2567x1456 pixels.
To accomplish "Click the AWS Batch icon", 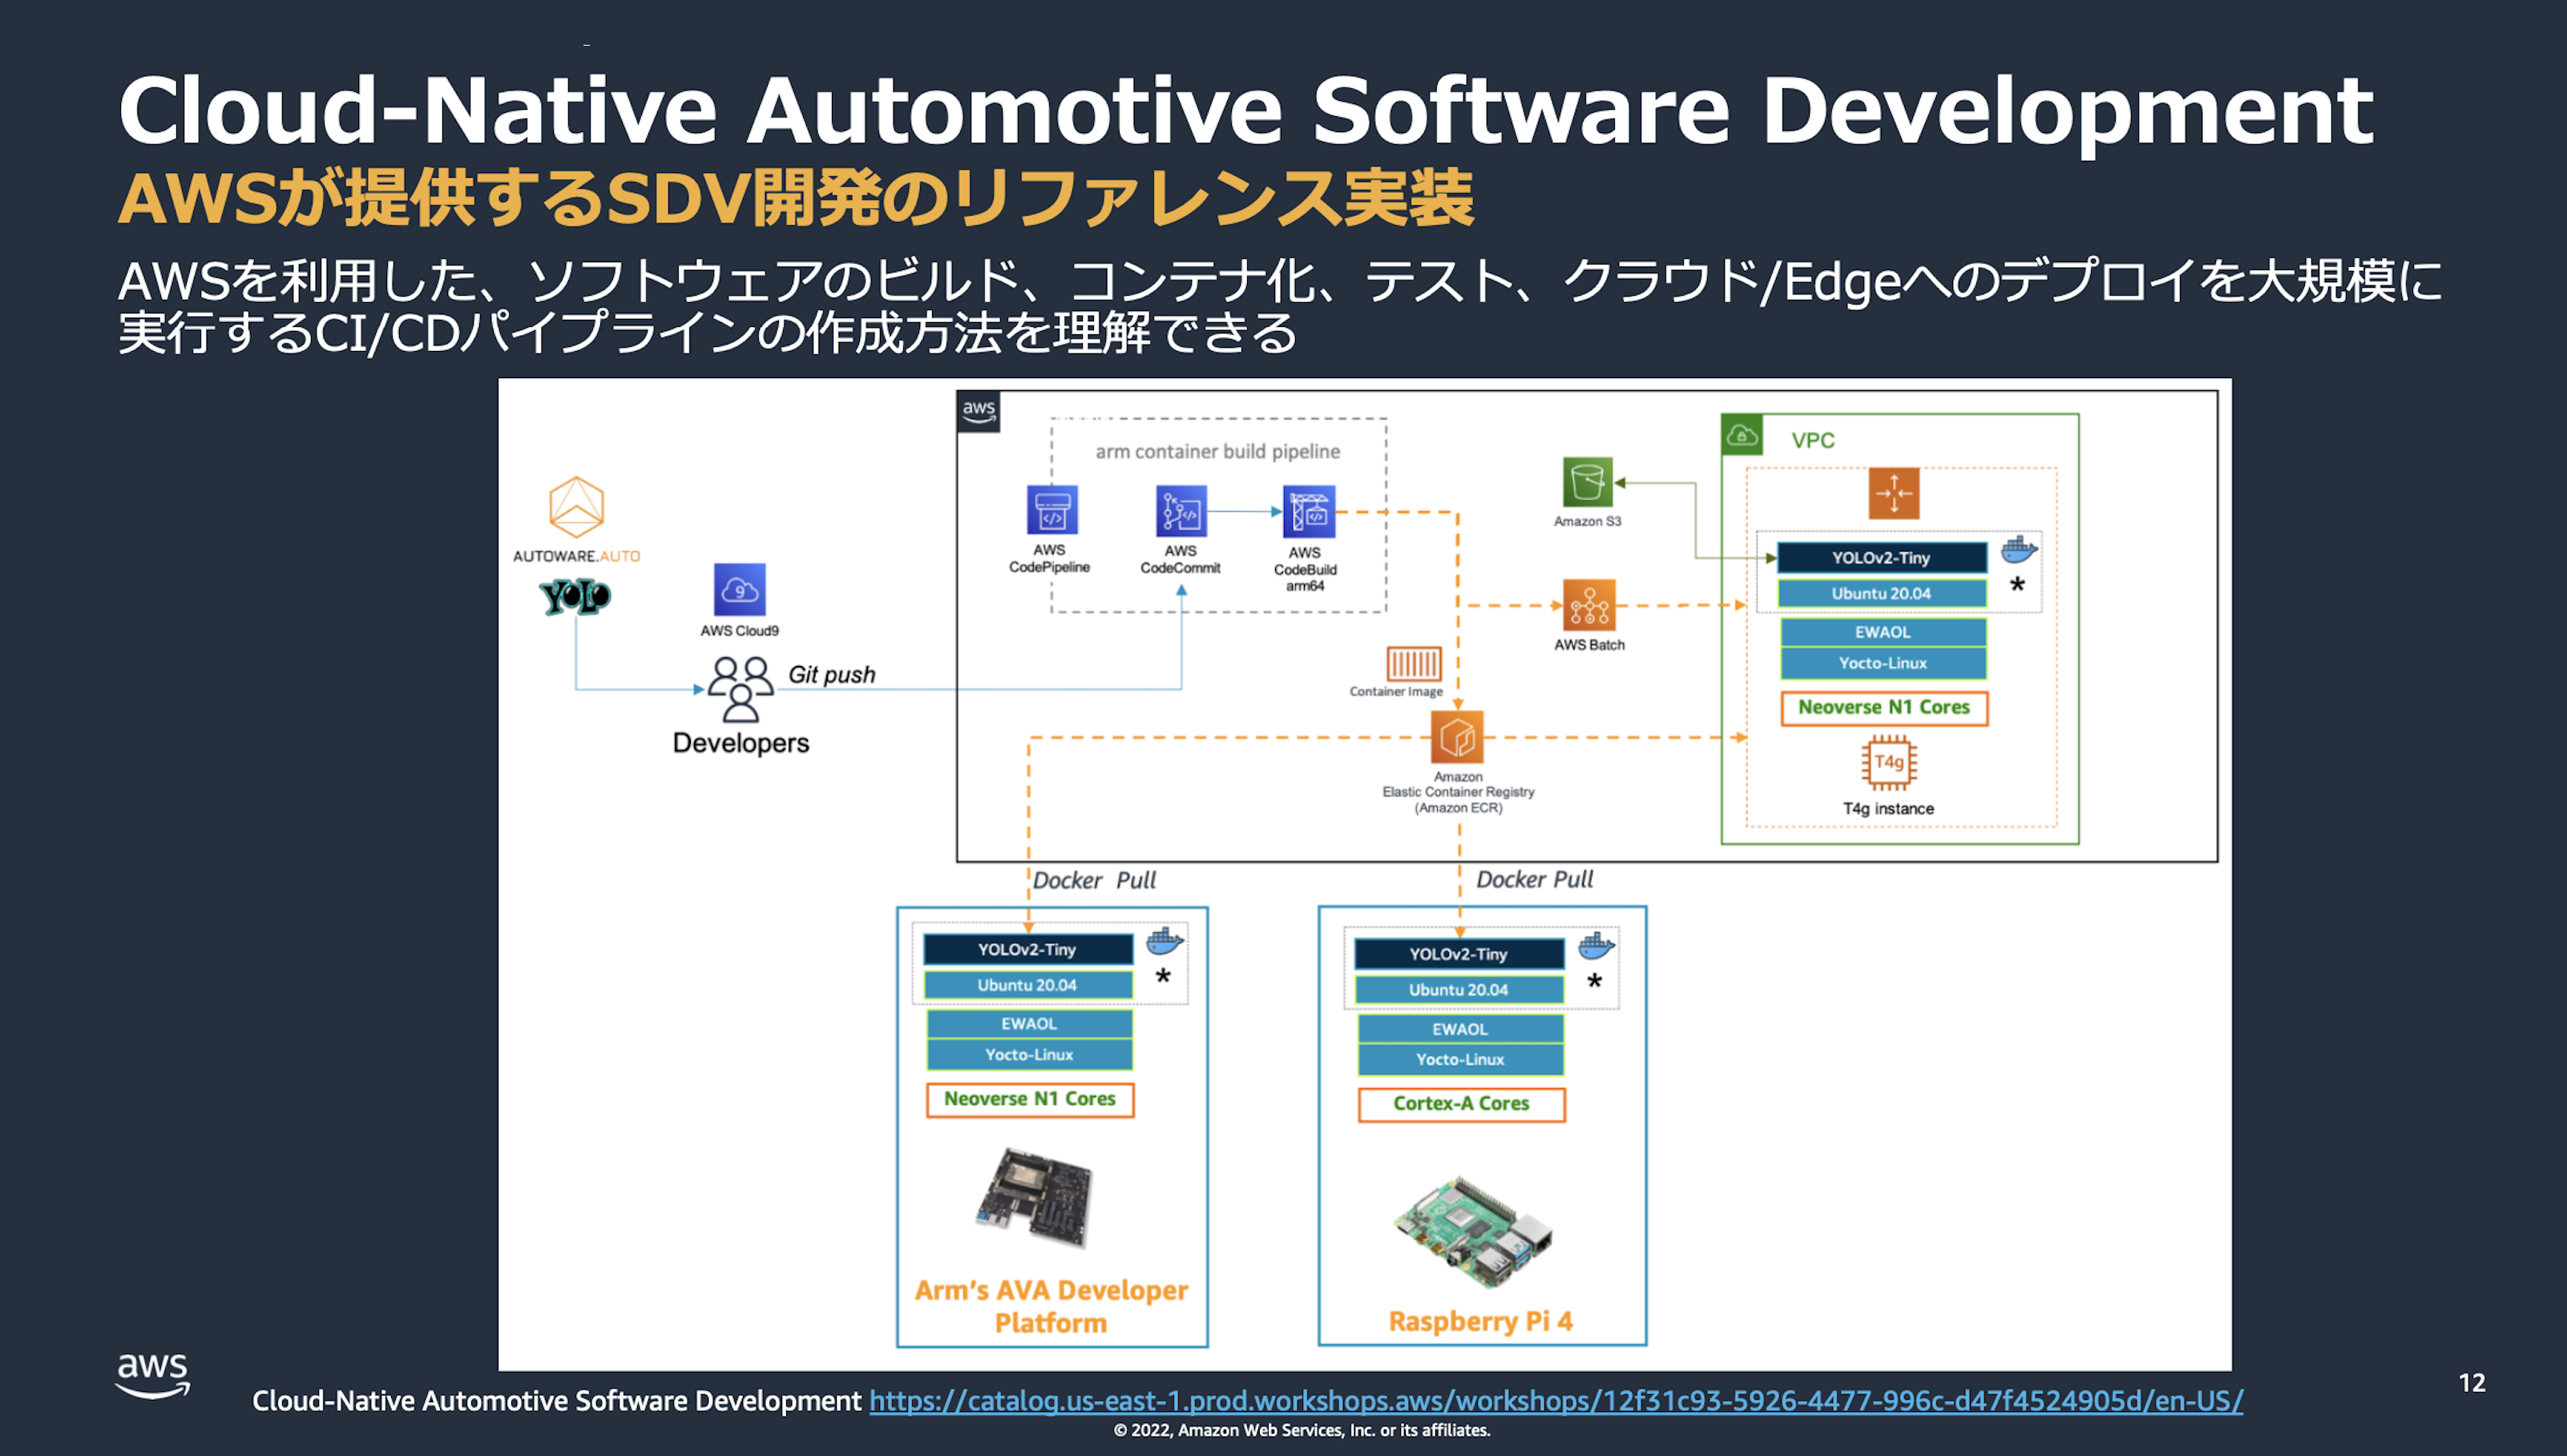I will pos(1589,605).
